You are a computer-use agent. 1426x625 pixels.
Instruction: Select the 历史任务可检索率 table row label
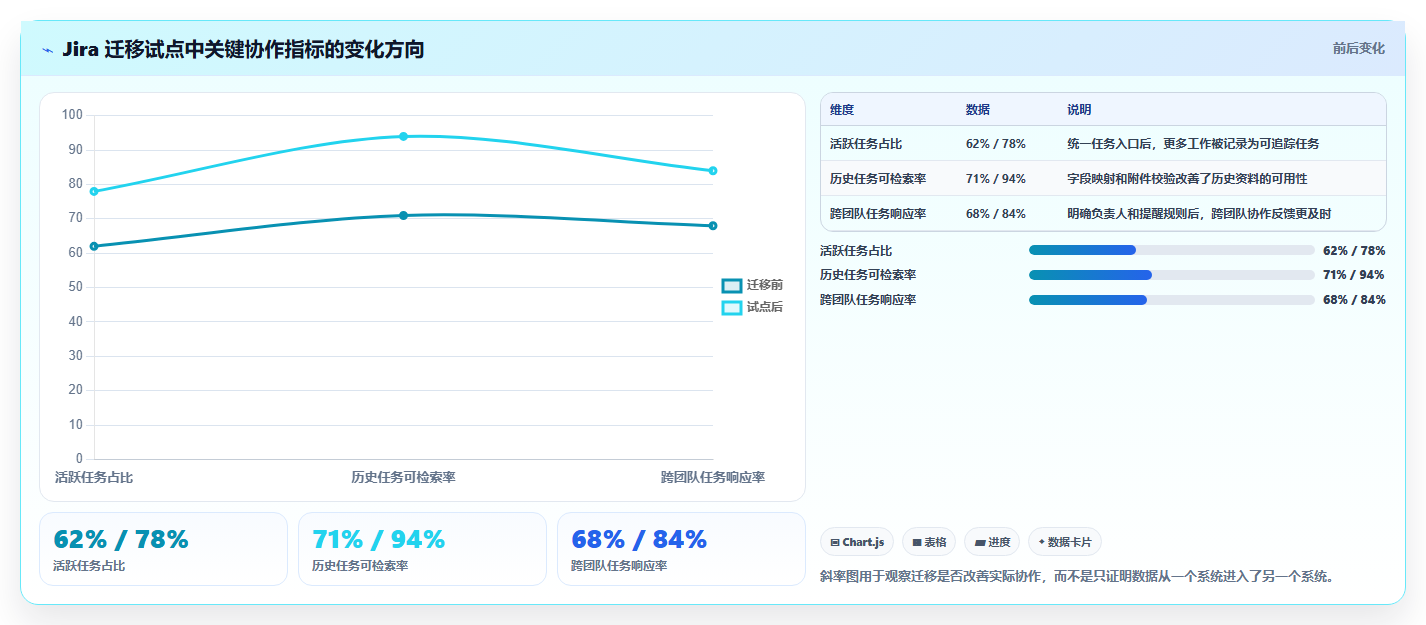878,179
